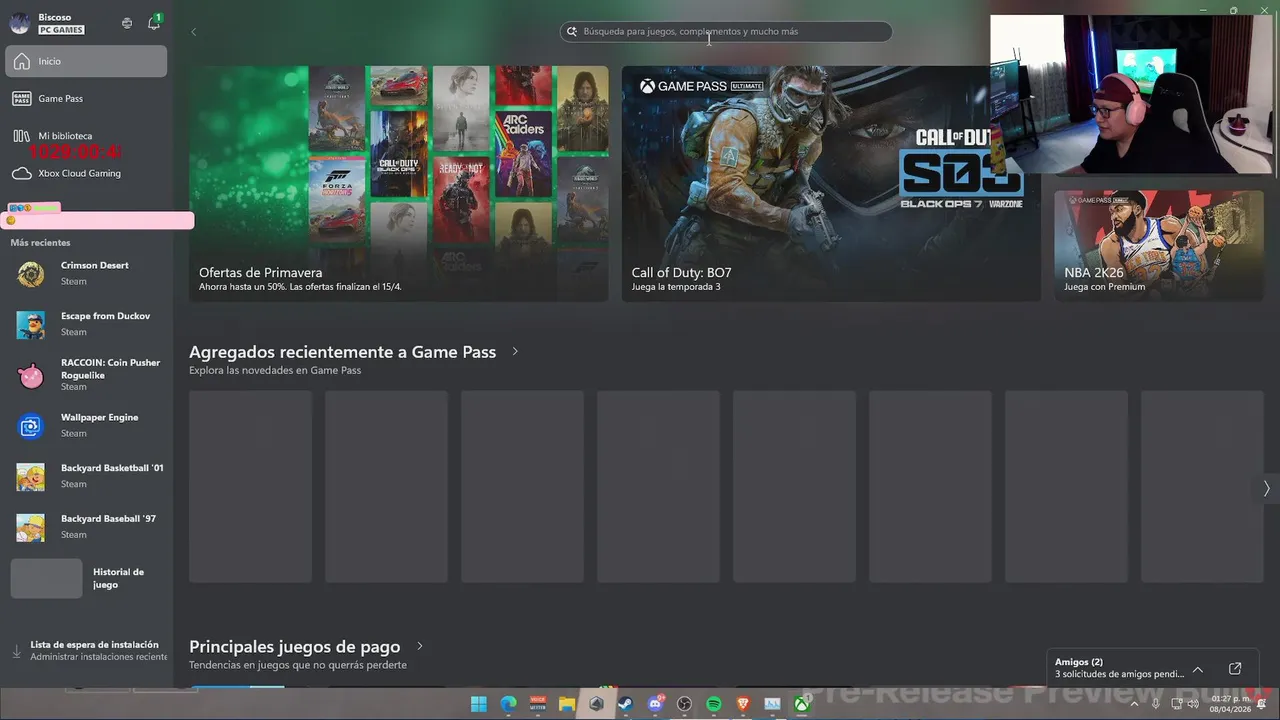Open Mi biblioteca
1280x720 pixels.
[86, 136]
